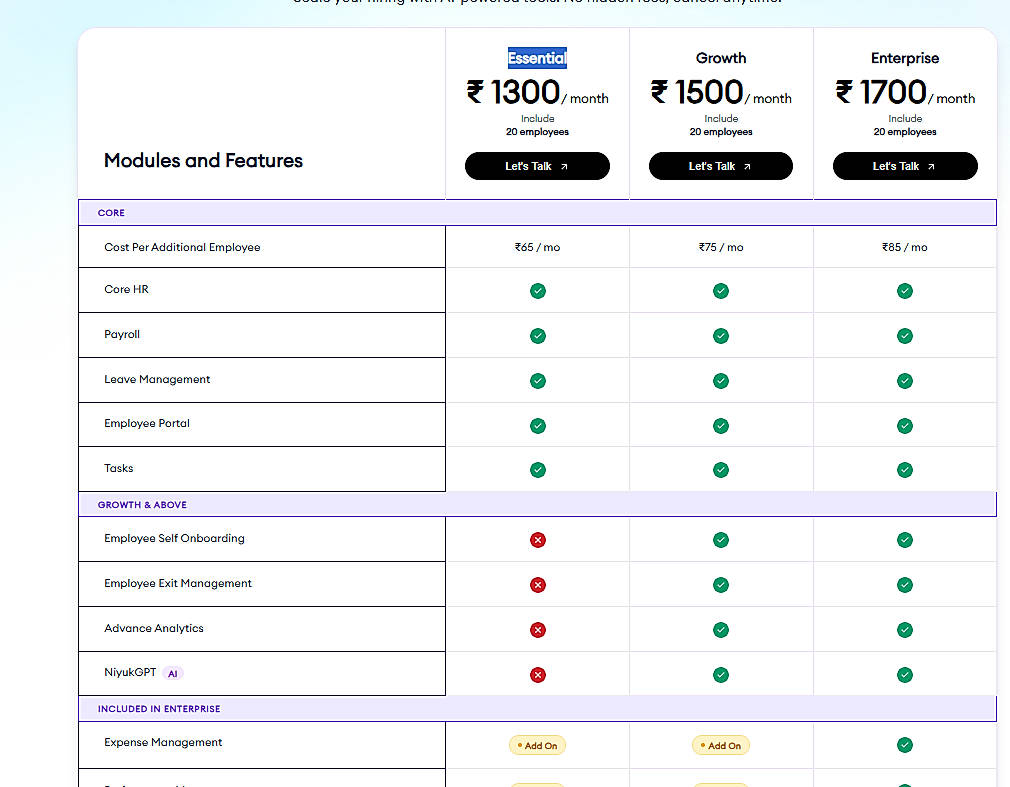Viewport: 1010px width, 787px height.
Task: Click the Cost Per Additional Employee row label
Action: tap(182, 247)
